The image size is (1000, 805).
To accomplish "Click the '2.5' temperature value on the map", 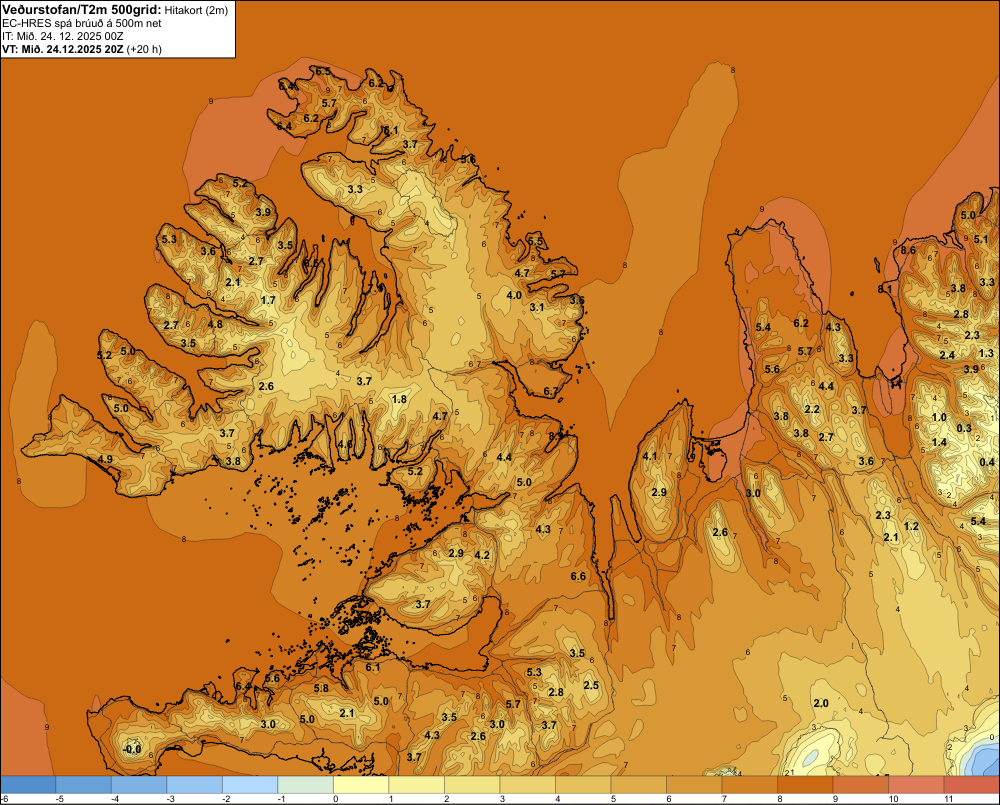I will click(x=591, y=685).
